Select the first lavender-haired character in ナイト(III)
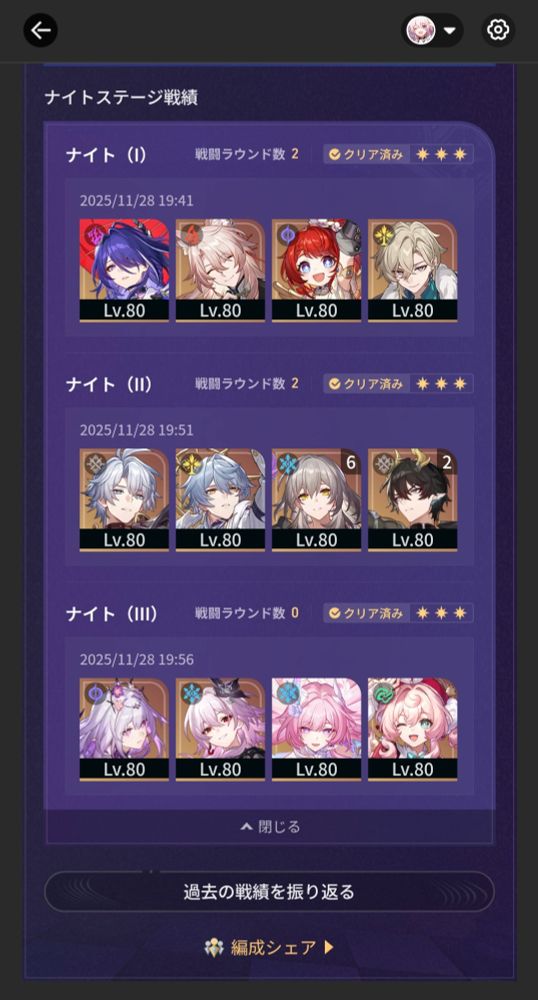Image resolution: width=538 pixels, height=1000 pixels. [x=124, y=730]
